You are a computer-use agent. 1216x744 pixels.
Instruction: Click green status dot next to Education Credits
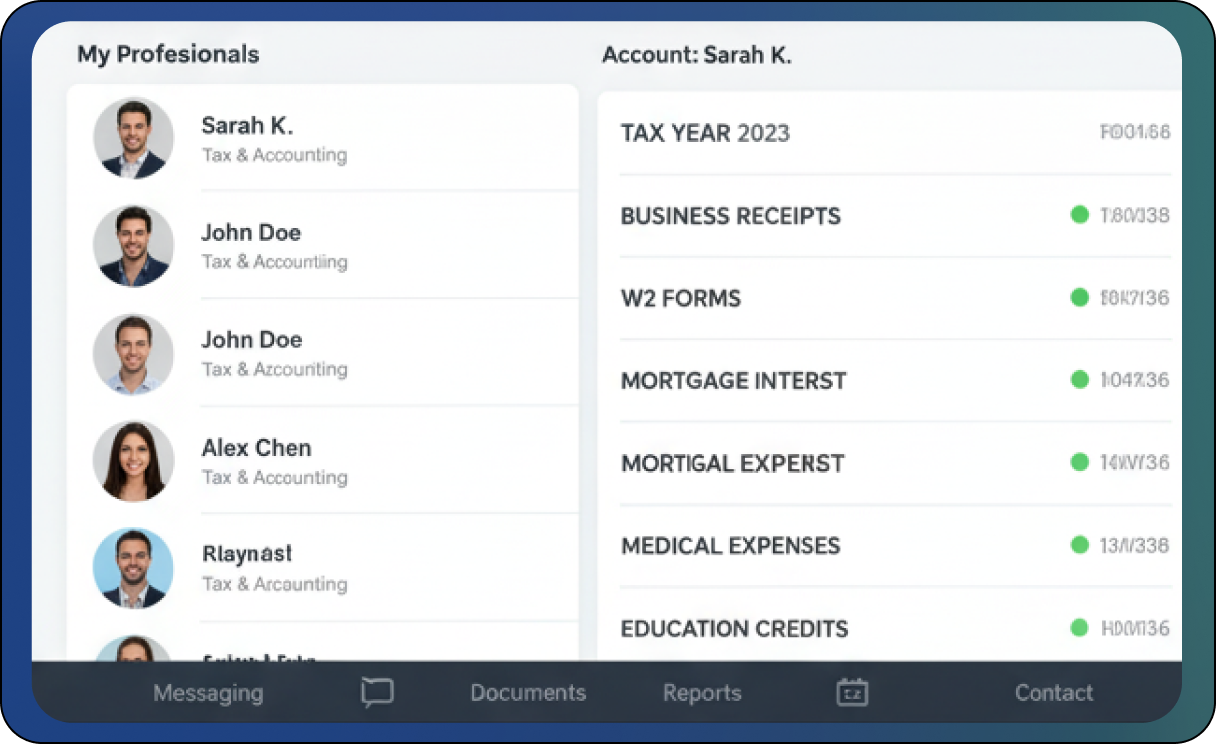[x=1079, y=628]
